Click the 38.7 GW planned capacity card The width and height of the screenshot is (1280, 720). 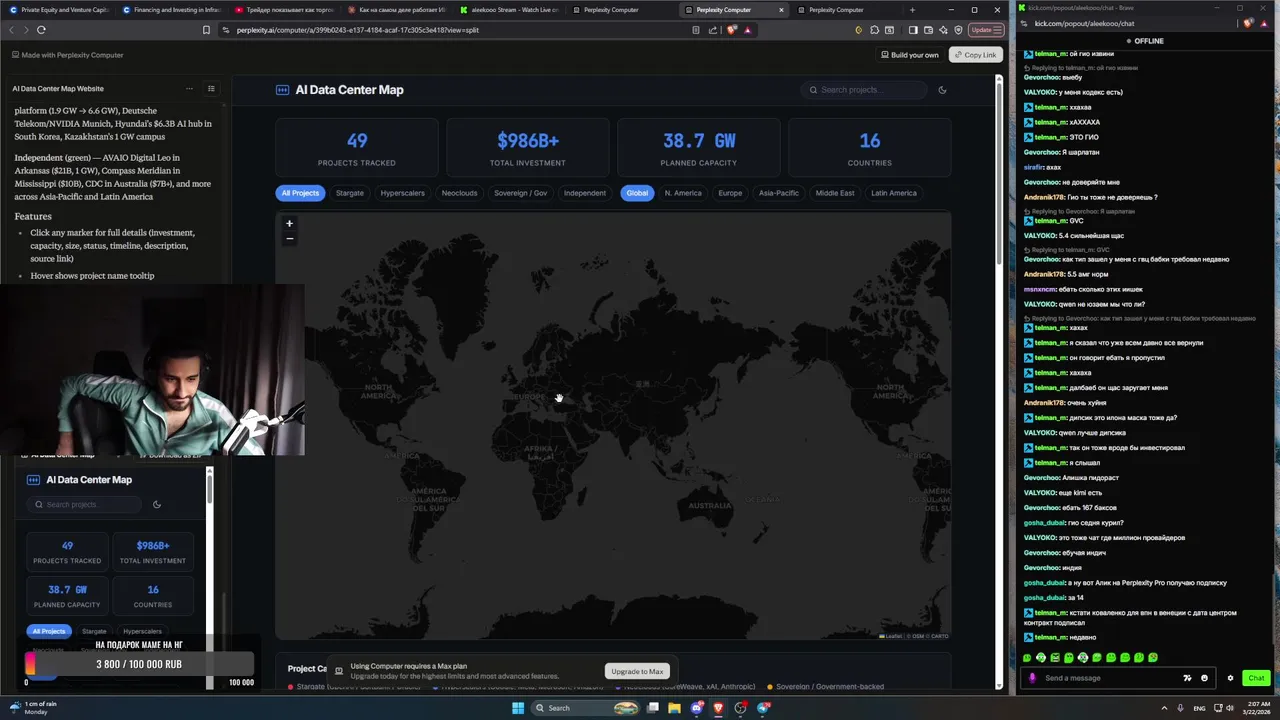[699, 147]
